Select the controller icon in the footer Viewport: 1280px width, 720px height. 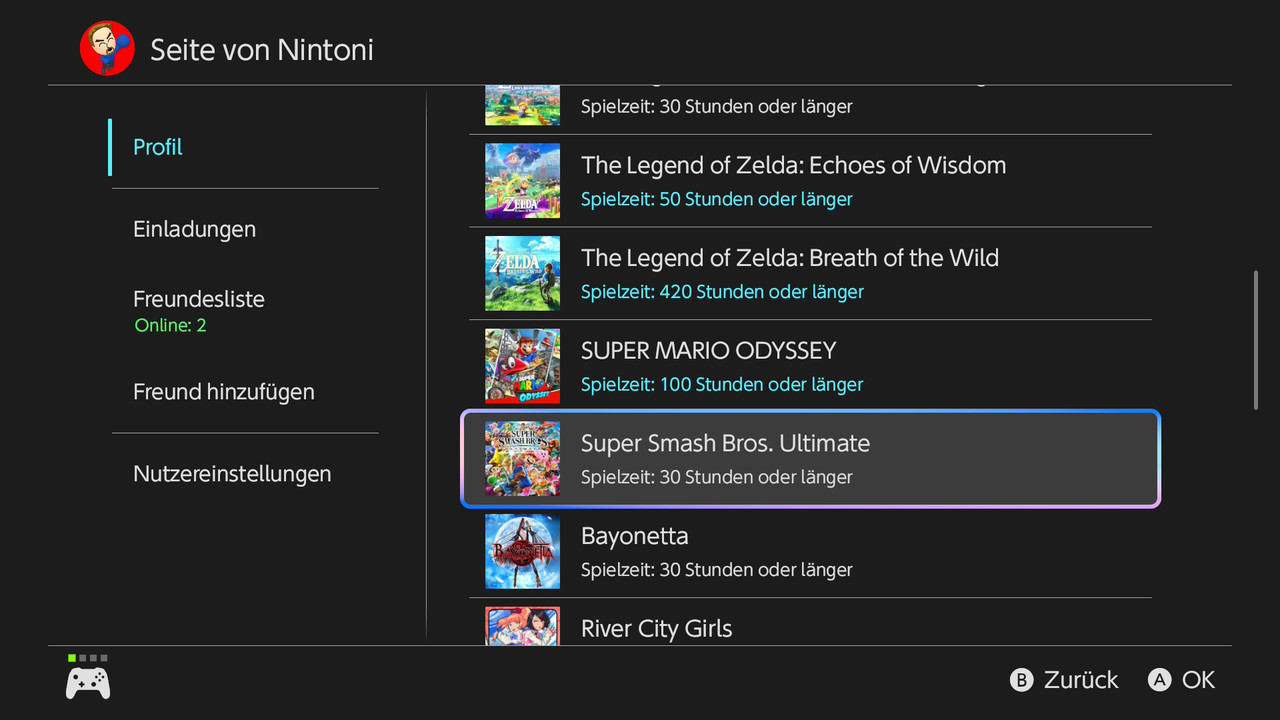pos(88,683)
